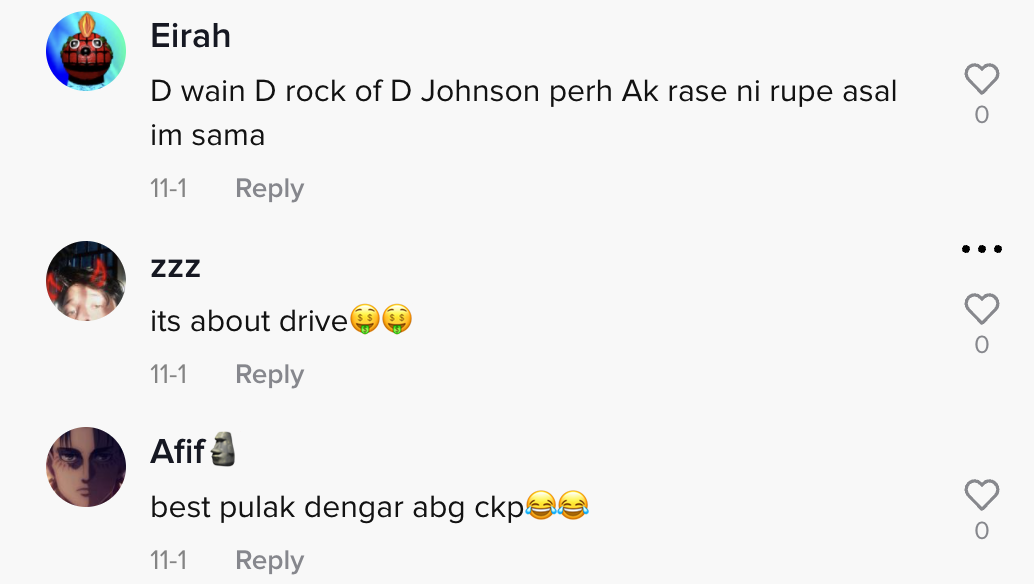View zzz's avatar with red horns
1034x584 pixels.
86,281
